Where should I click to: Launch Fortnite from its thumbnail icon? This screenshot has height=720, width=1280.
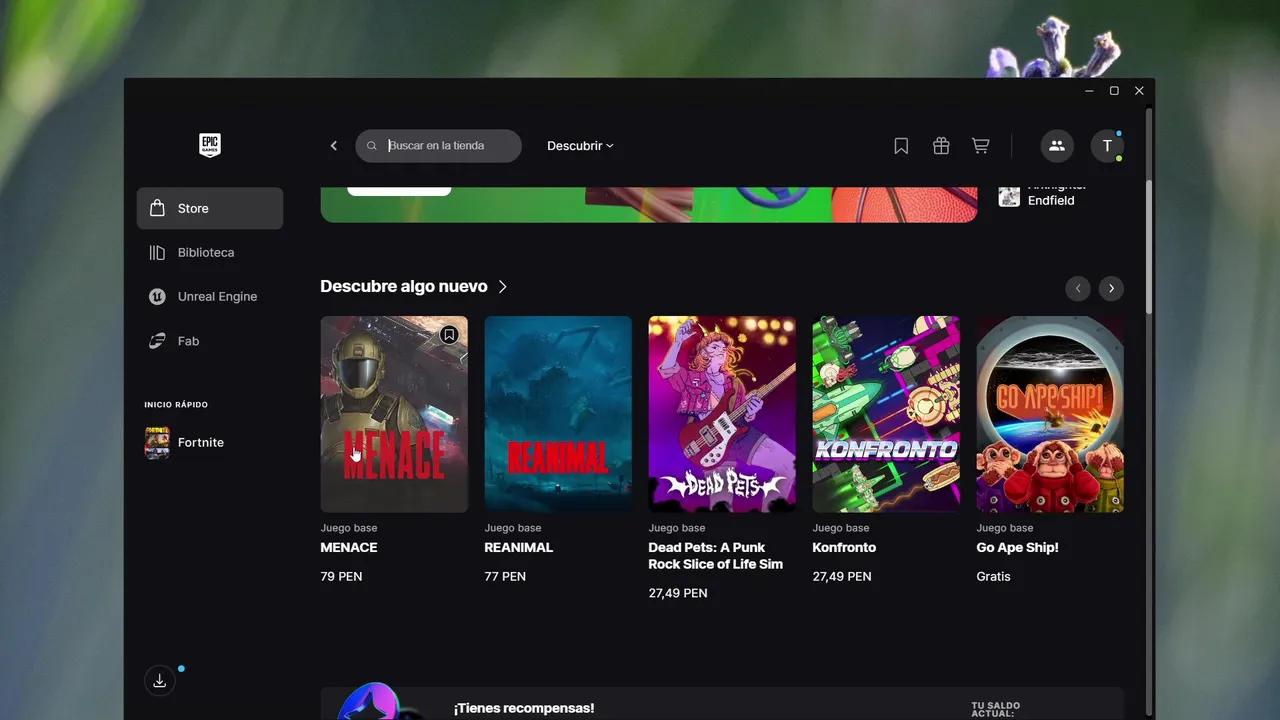point(157,443)
